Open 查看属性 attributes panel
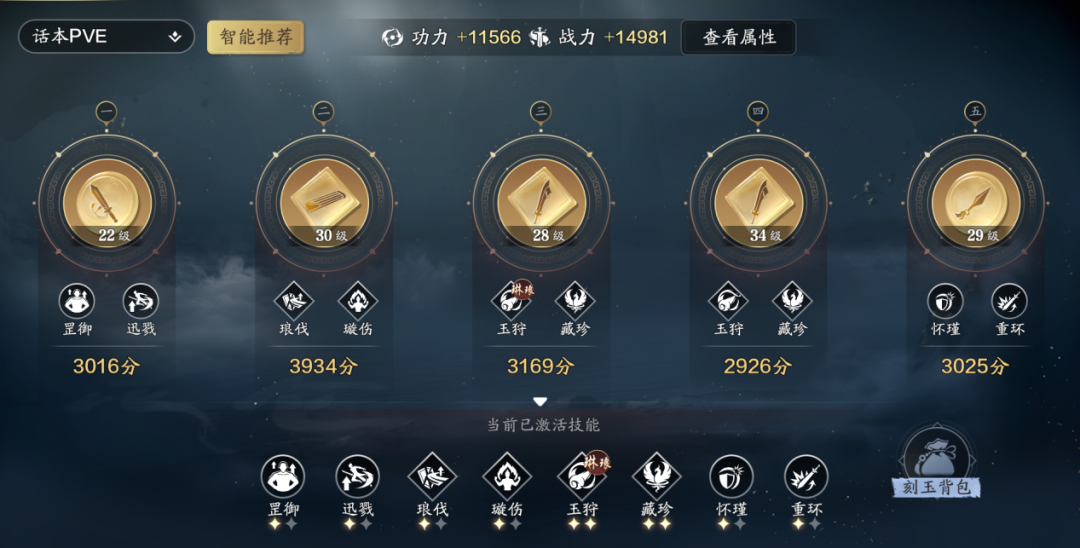 739,37
